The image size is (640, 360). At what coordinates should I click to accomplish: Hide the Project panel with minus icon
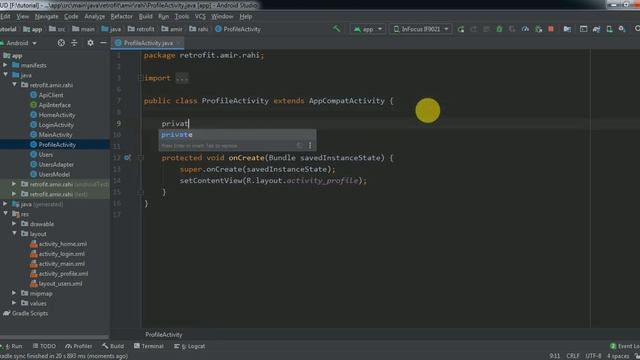[x=103, y=42]
